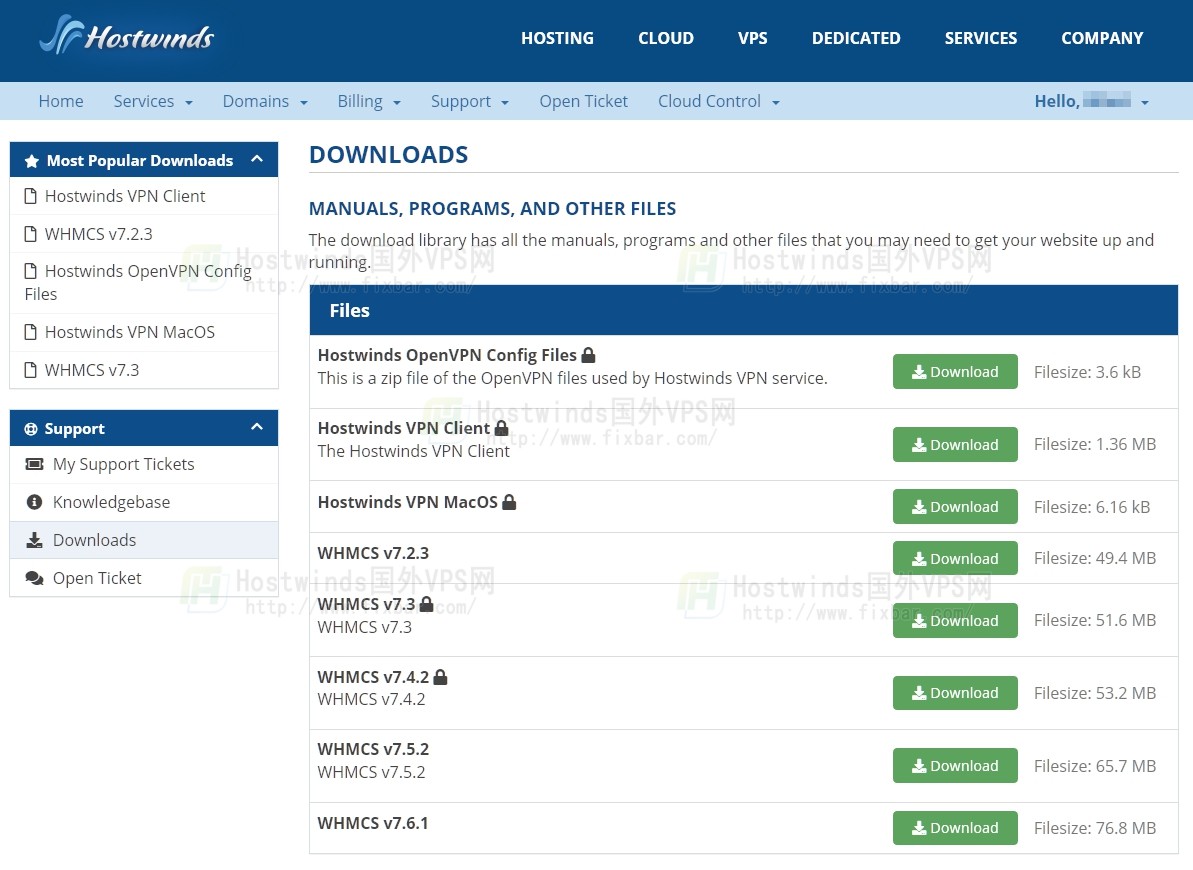Open the COMPANY top menu
1193x870 pixels.
tap(1102, 38)
